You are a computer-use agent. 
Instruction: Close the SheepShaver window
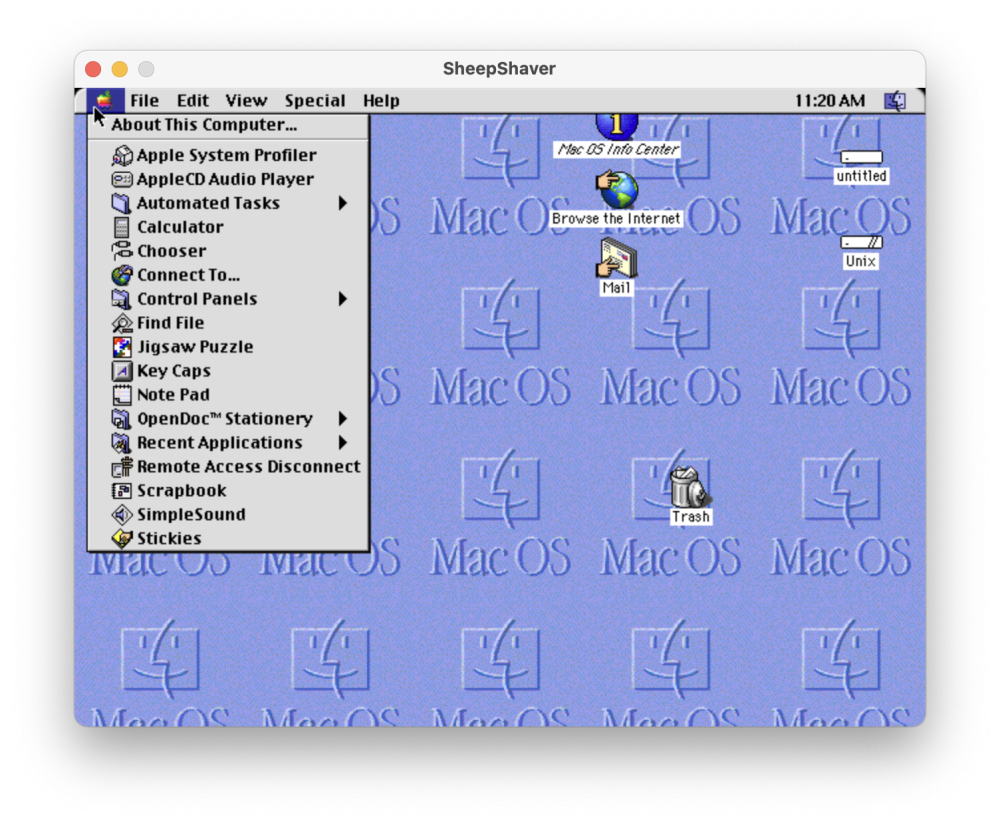[93, 69]
